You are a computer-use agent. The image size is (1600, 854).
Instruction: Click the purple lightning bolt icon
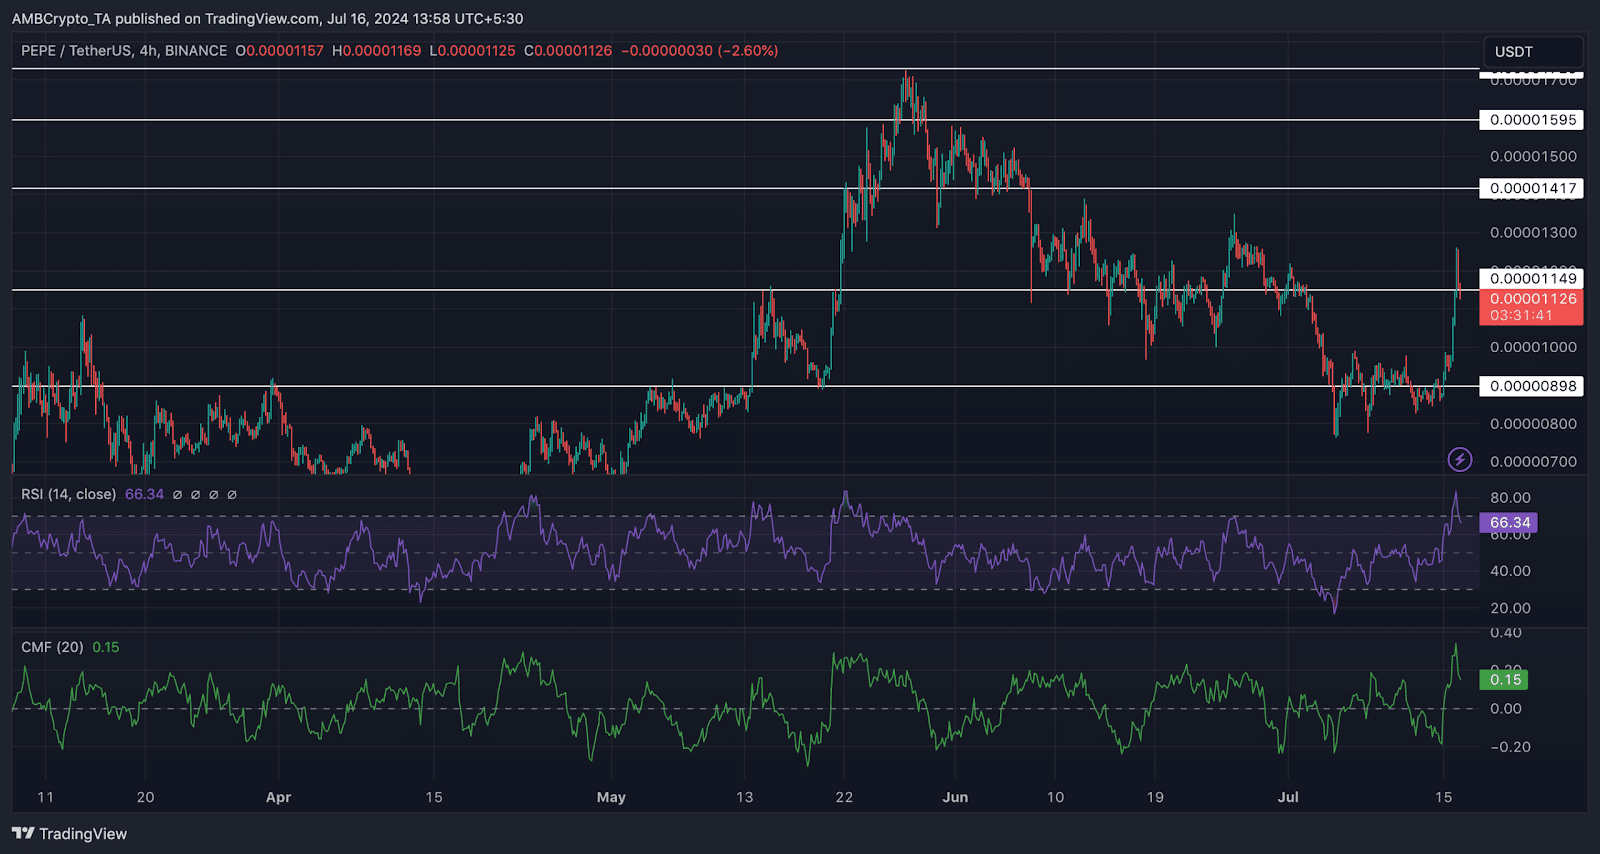pyautogui.click(x=1460, y=460)
